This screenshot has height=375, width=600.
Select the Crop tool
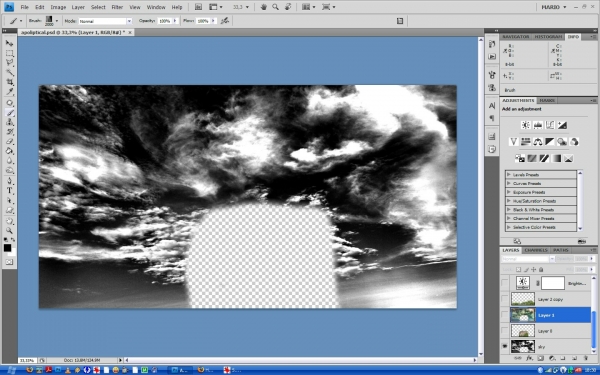[10, 82]
